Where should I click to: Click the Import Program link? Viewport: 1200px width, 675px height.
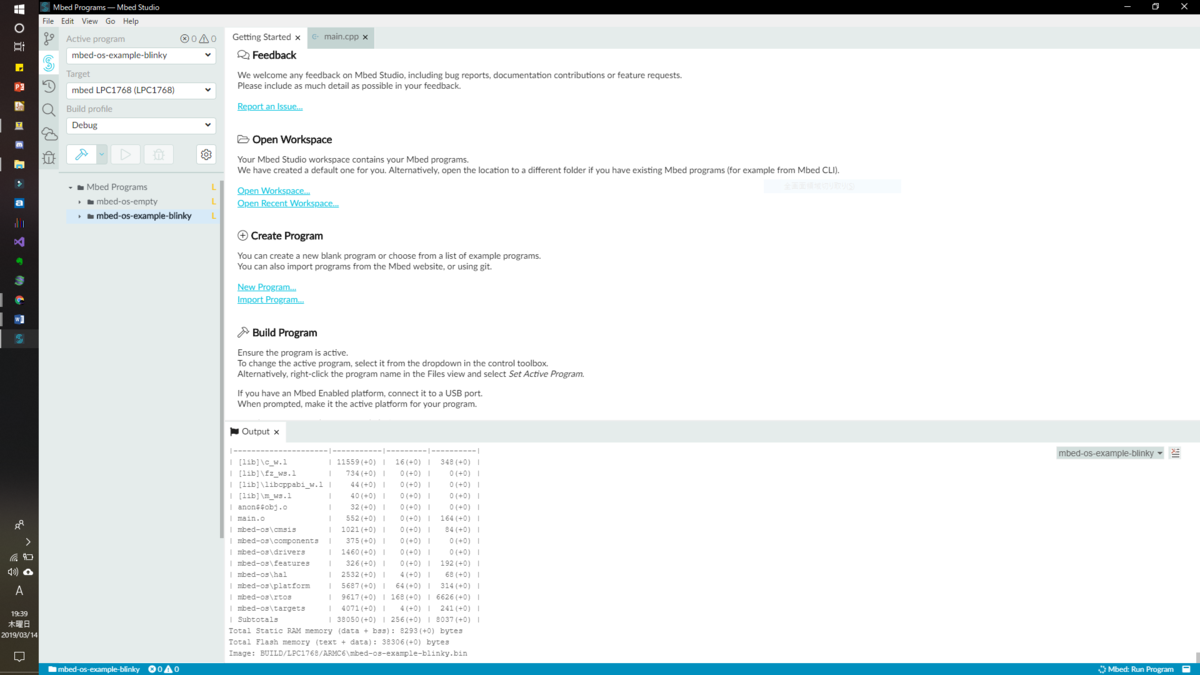pyautogui.click(x=271, y=300)
